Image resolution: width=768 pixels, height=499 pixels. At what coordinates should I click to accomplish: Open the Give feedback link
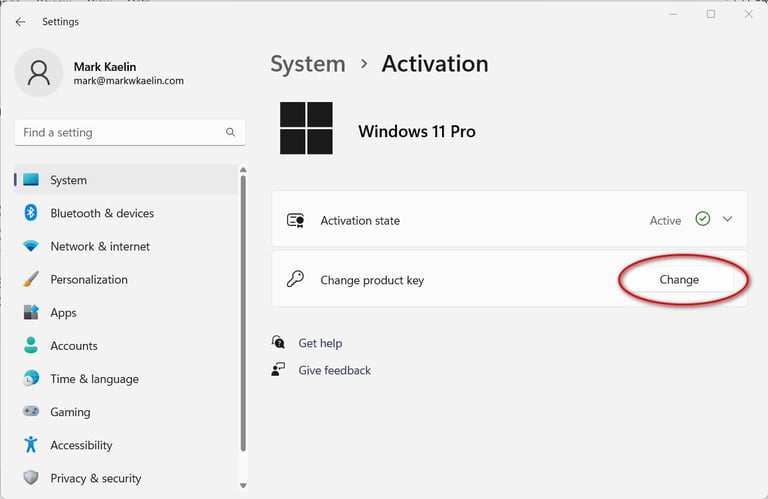click(x=334, y=370)
